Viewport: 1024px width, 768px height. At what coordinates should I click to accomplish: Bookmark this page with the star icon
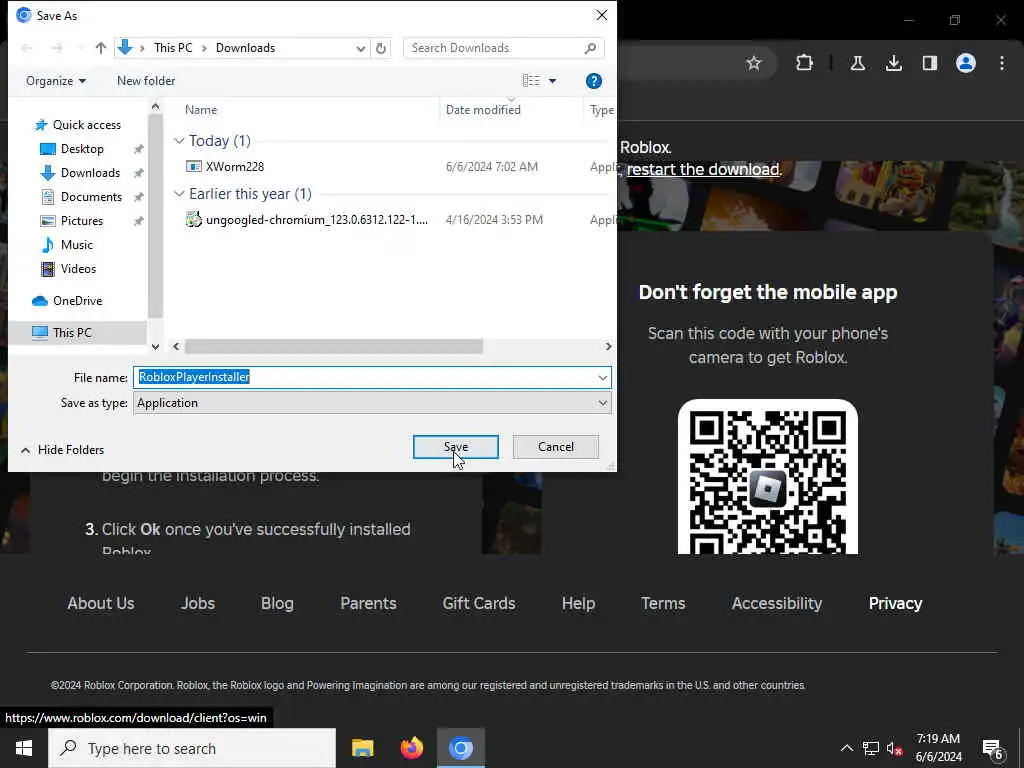pyautogui.click(x=754, y=63)
